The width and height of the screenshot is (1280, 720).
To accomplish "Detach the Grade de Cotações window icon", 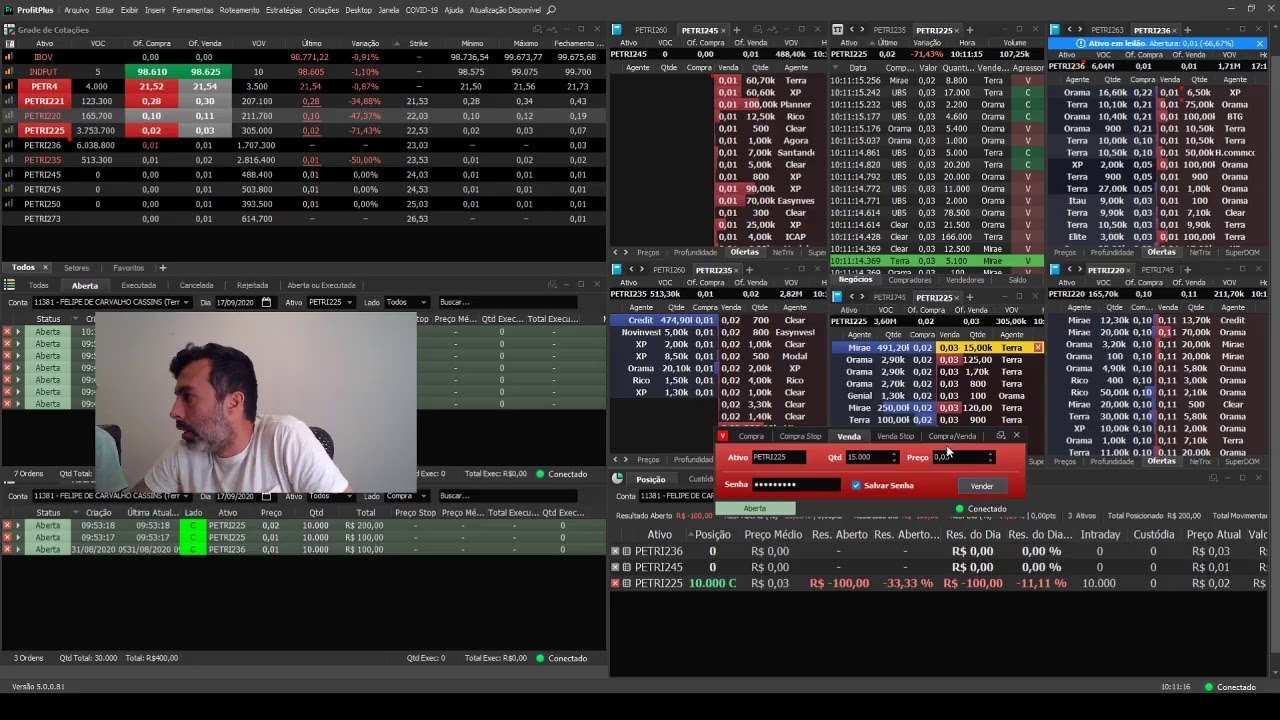I will [537, 30].
